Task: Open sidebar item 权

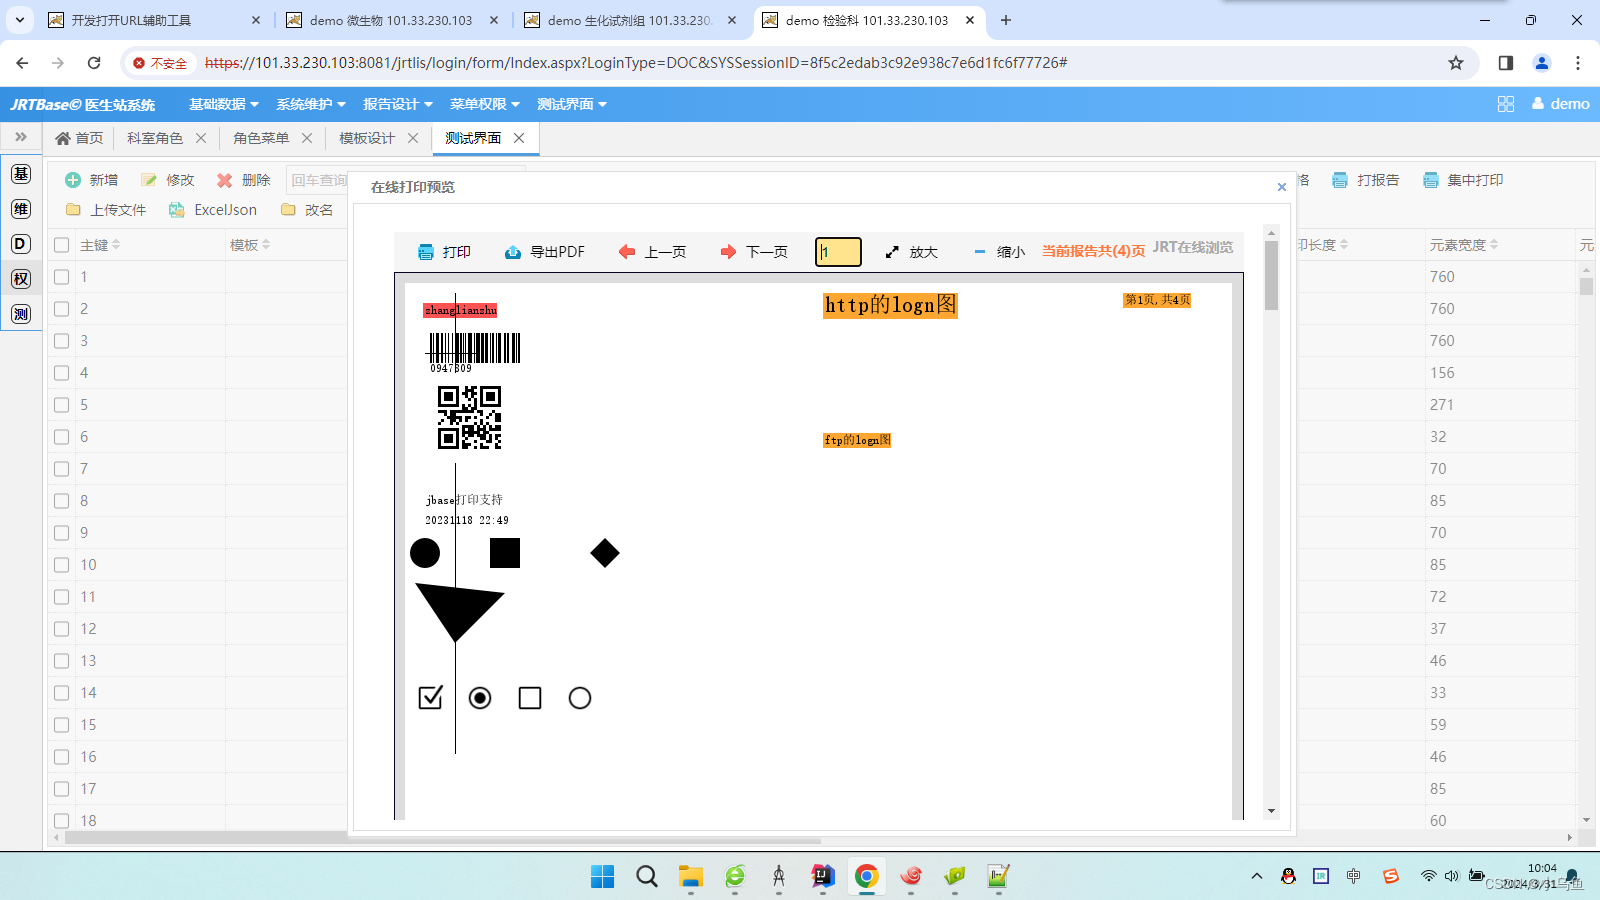Action: (21, 279)
